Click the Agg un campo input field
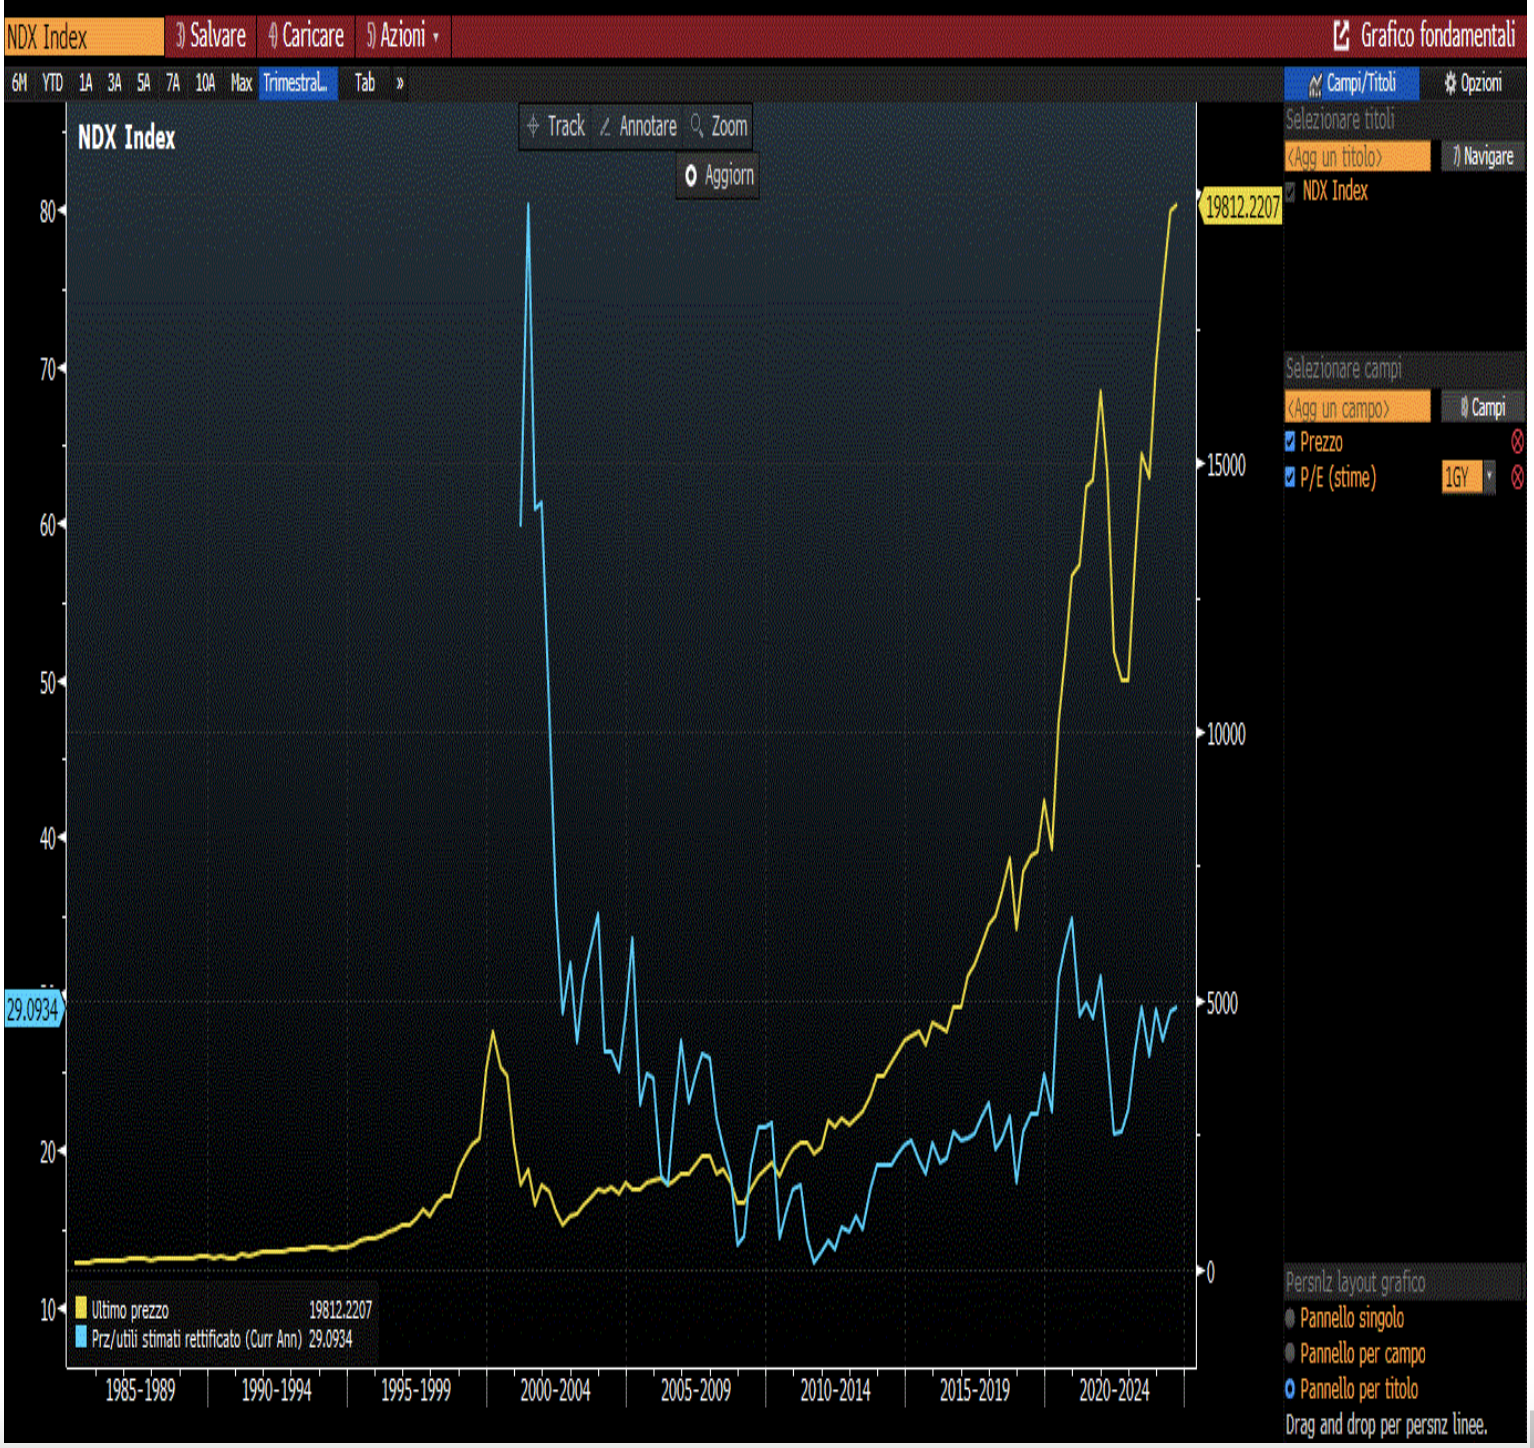The height and width of the screenshot is (1448, 1534). click(1357, 407)
